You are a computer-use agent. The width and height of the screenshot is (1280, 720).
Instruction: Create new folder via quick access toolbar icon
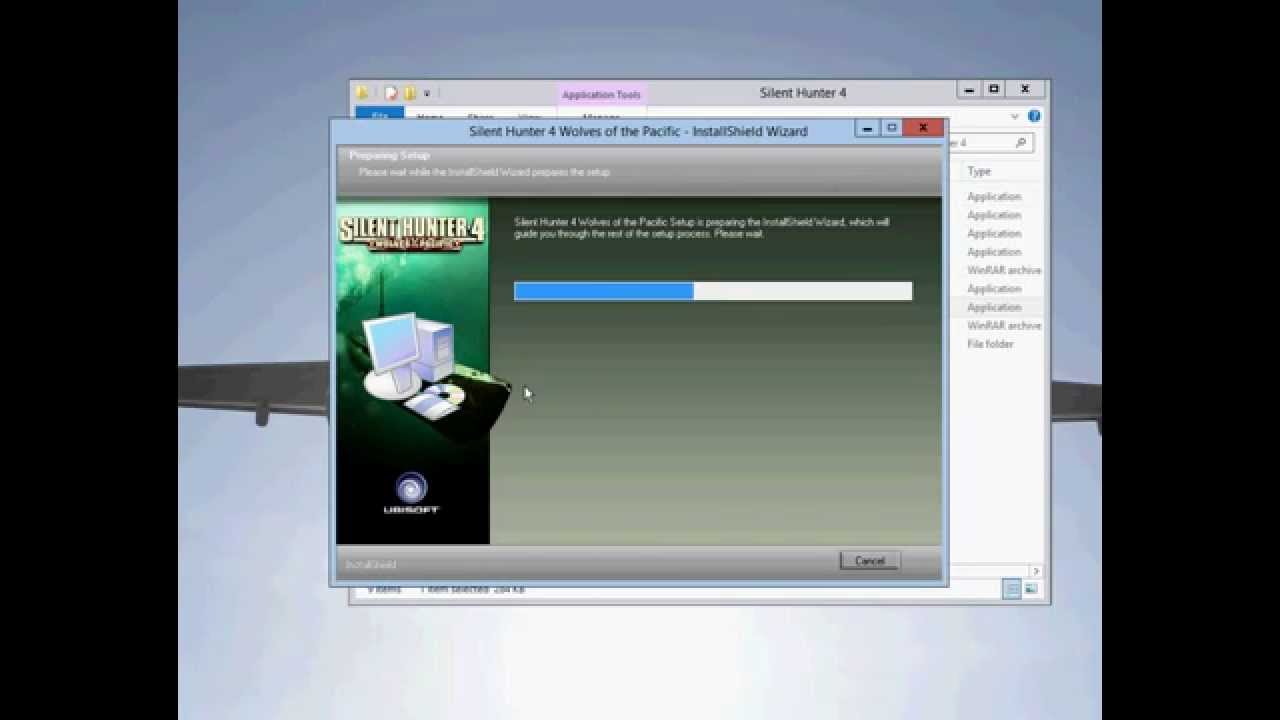[409, 93]
